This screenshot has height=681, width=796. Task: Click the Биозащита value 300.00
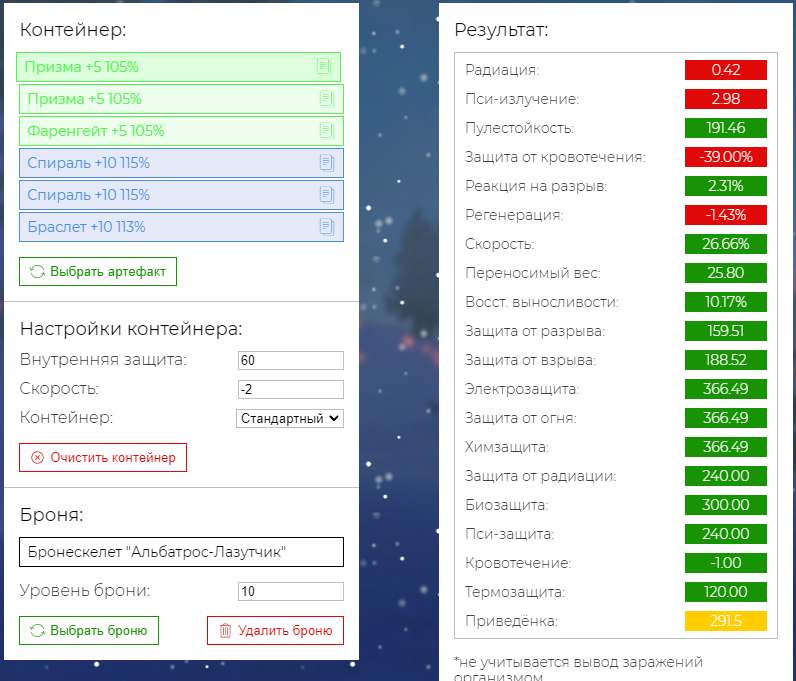(x=725, y=505)
